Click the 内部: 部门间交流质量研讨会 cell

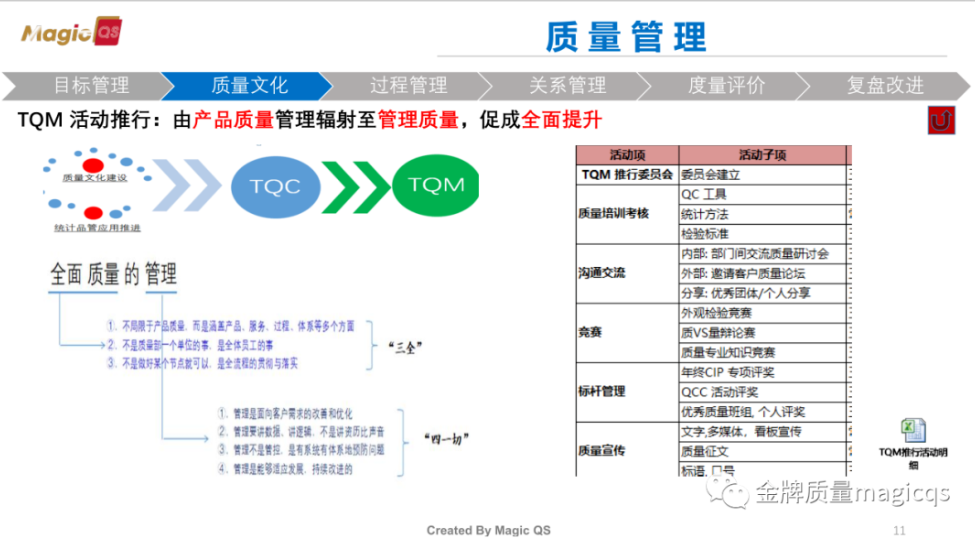click(x=762, y=254)
